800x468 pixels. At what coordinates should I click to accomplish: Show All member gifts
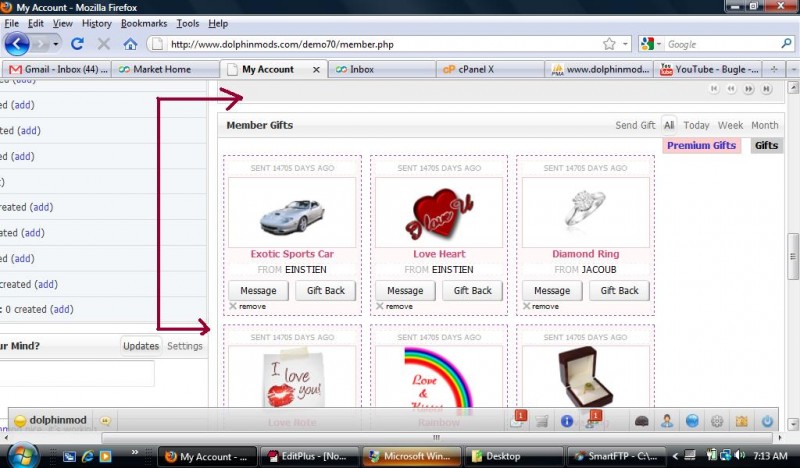pyautogui.click(x=669, y=125)
